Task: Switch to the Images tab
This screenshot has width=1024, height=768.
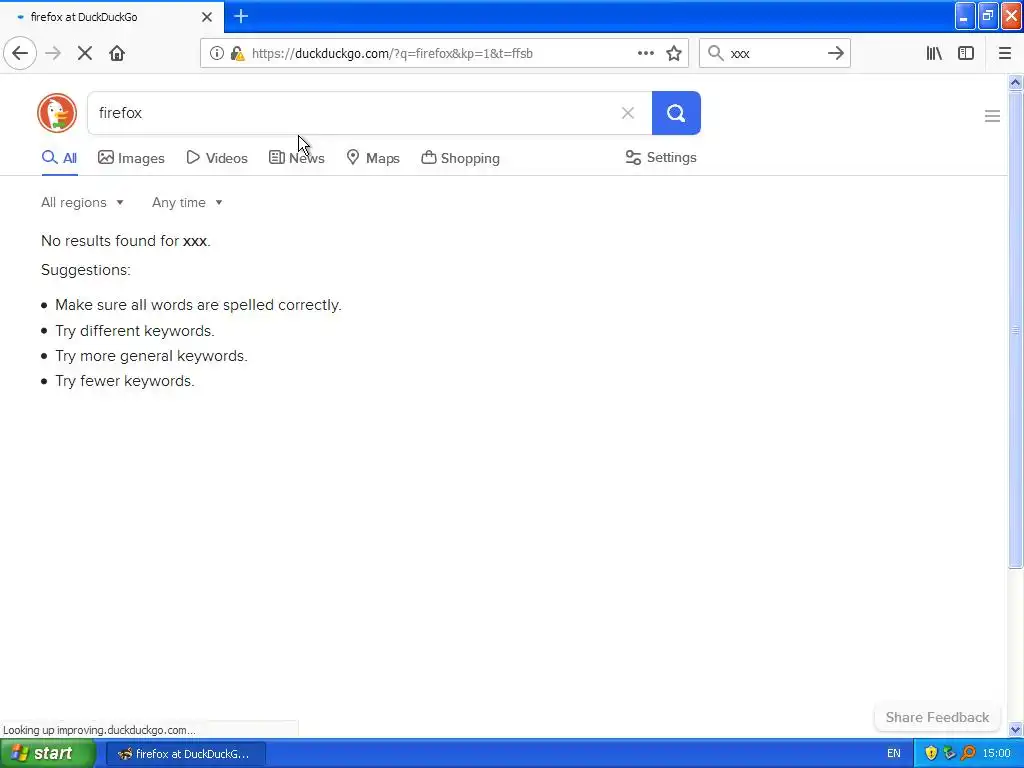Action: [131, 158]
